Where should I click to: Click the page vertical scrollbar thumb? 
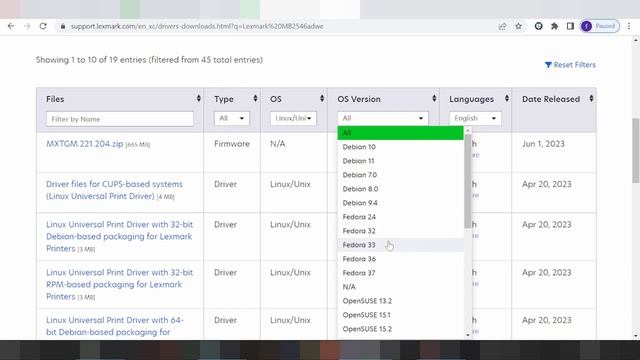[x=636, y=151]
